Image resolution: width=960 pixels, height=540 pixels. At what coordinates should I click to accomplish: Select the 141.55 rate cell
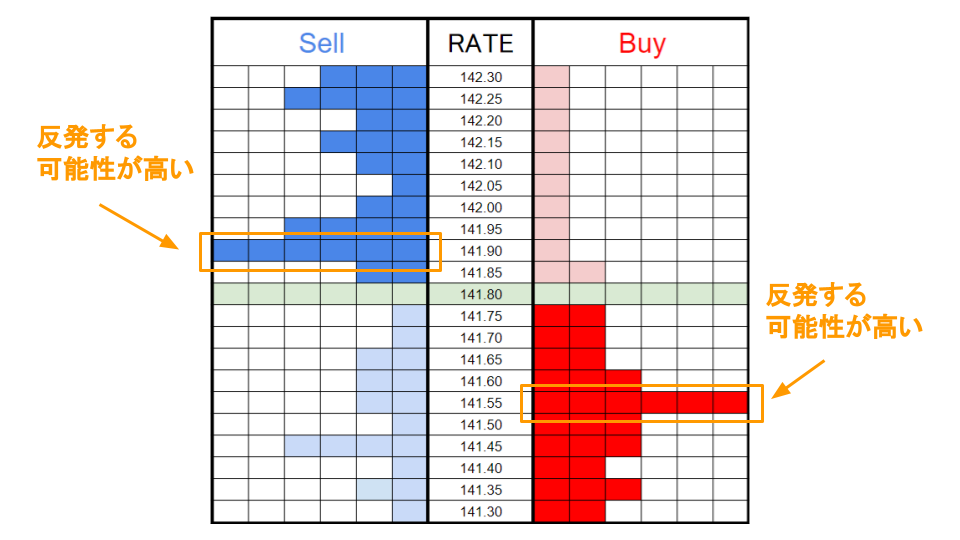tap(480, 403)
